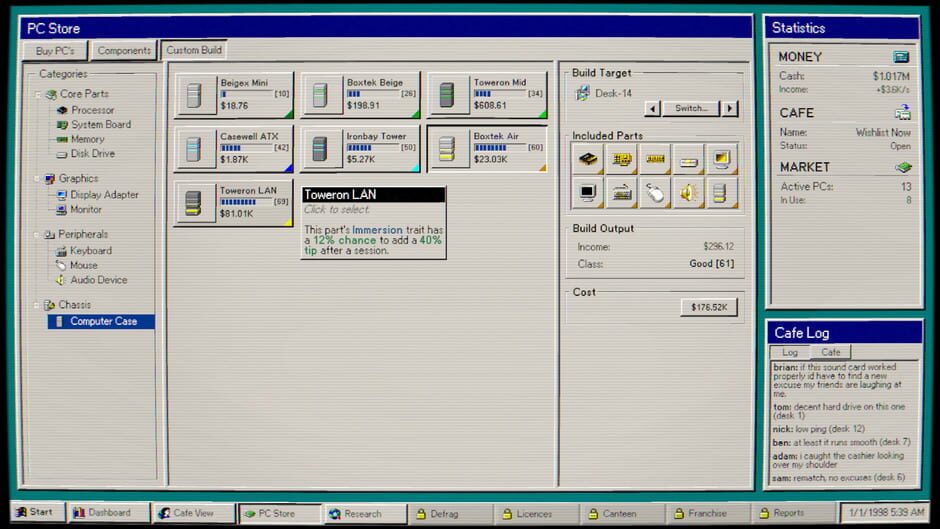The image size is (940, 529).
Task: Select the keyboard slot in Included Parts
Action: 622,193
